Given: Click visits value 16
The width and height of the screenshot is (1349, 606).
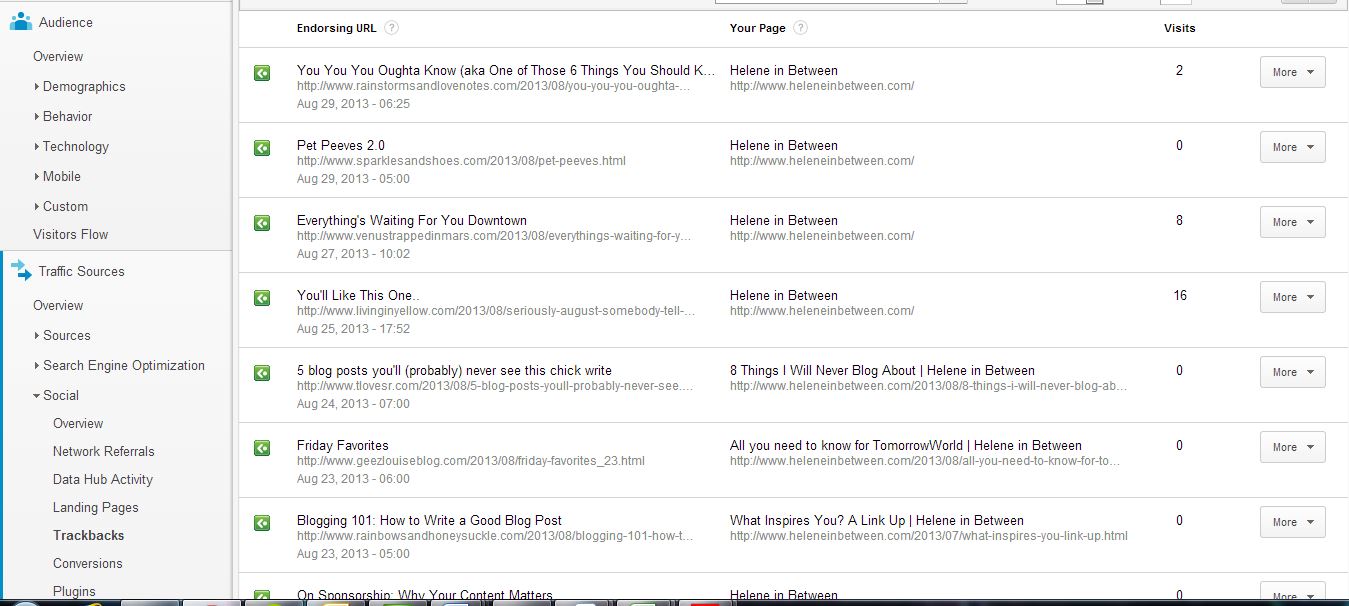Looking at the screenshot, I should (x=1180, y=296).
